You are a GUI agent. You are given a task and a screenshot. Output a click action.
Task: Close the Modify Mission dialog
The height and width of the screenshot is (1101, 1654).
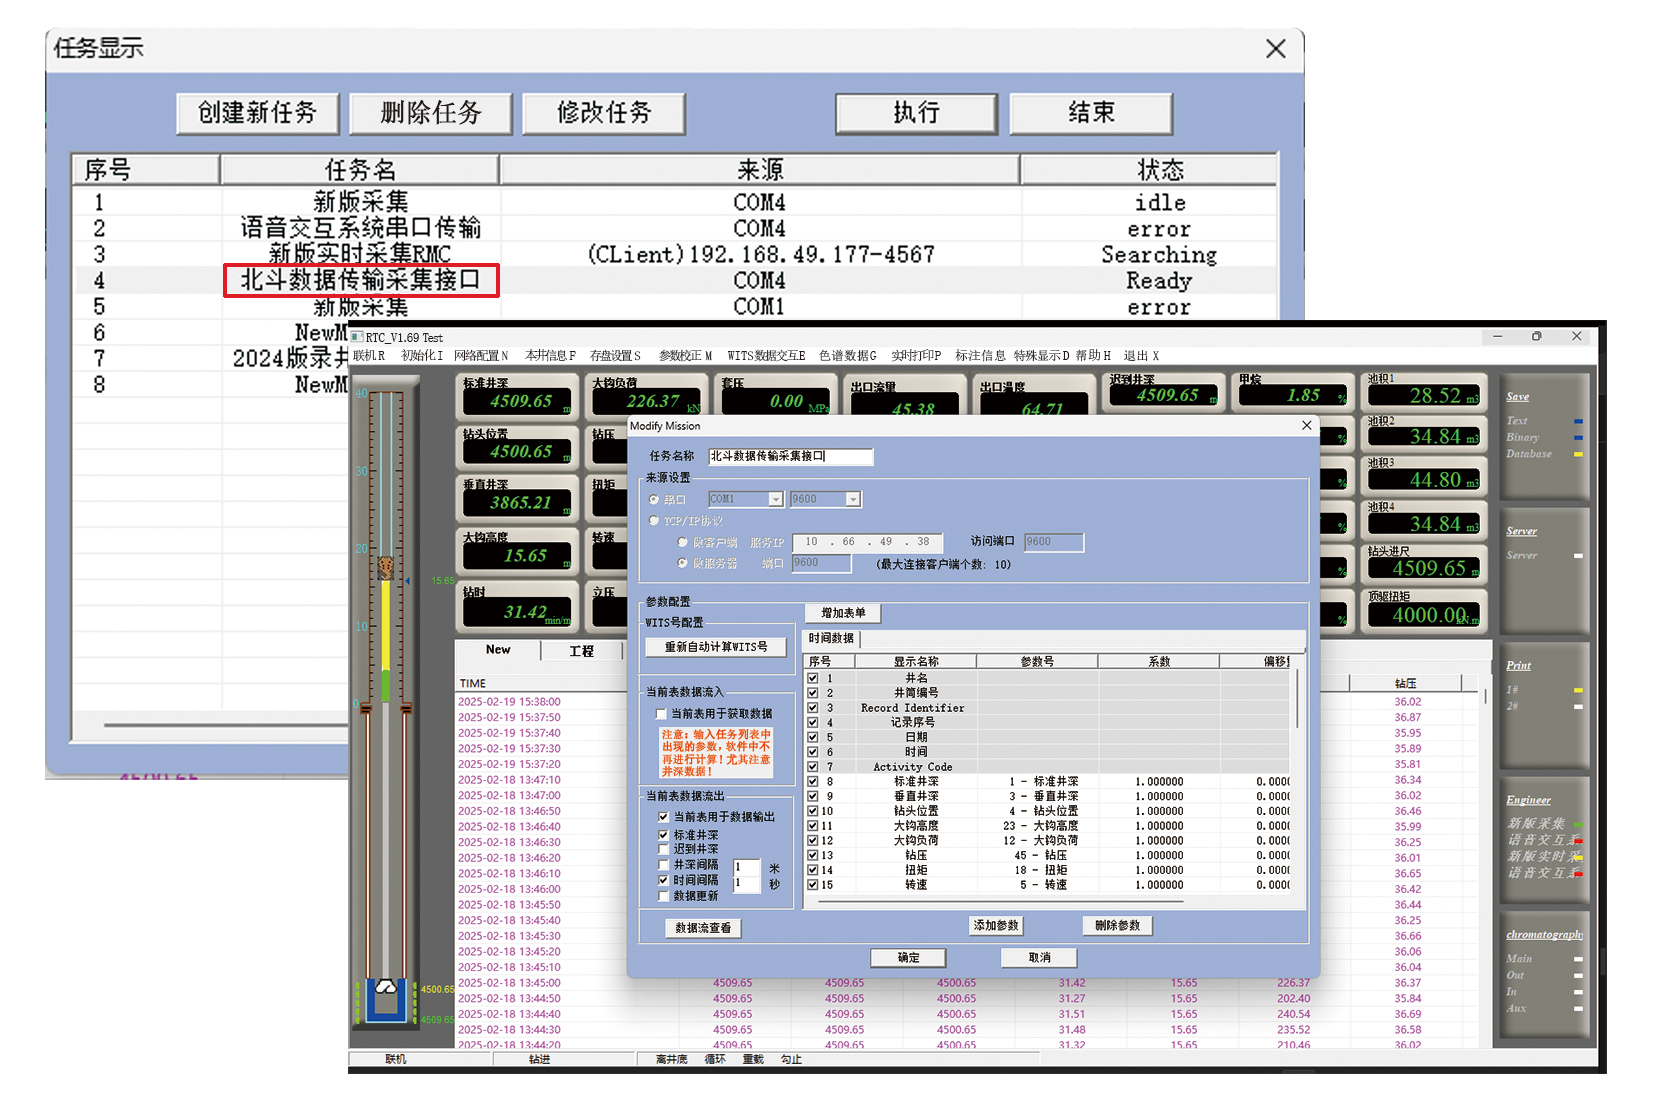[1306, 426]
